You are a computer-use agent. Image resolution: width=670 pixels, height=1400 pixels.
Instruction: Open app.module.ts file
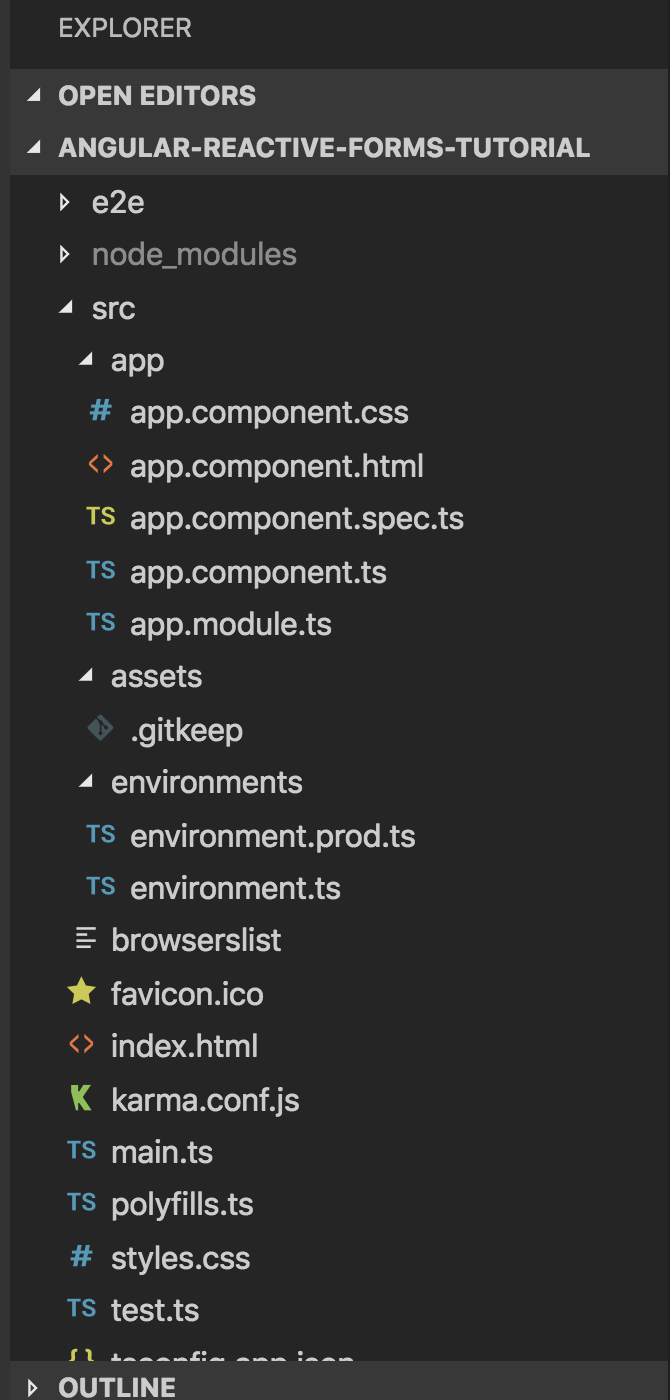coord(231,624)
